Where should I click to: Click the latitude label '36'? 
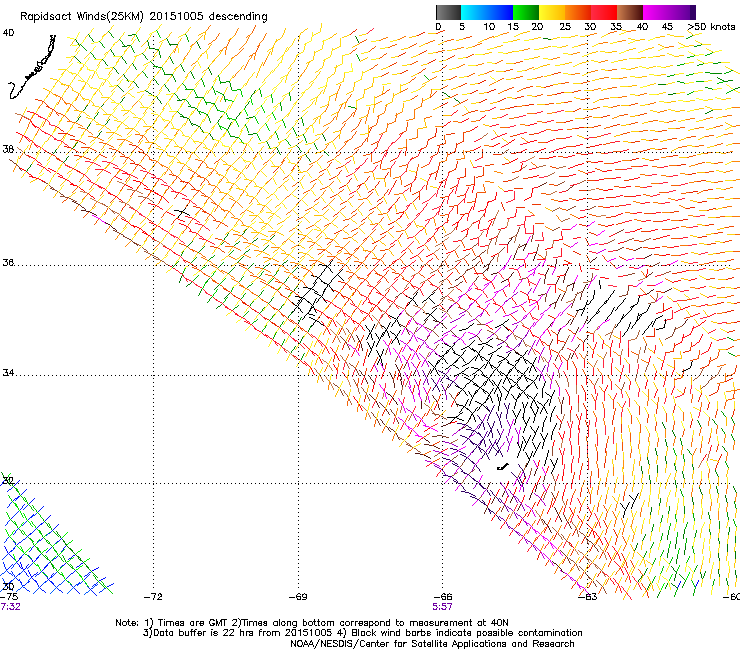click(8, 262)
